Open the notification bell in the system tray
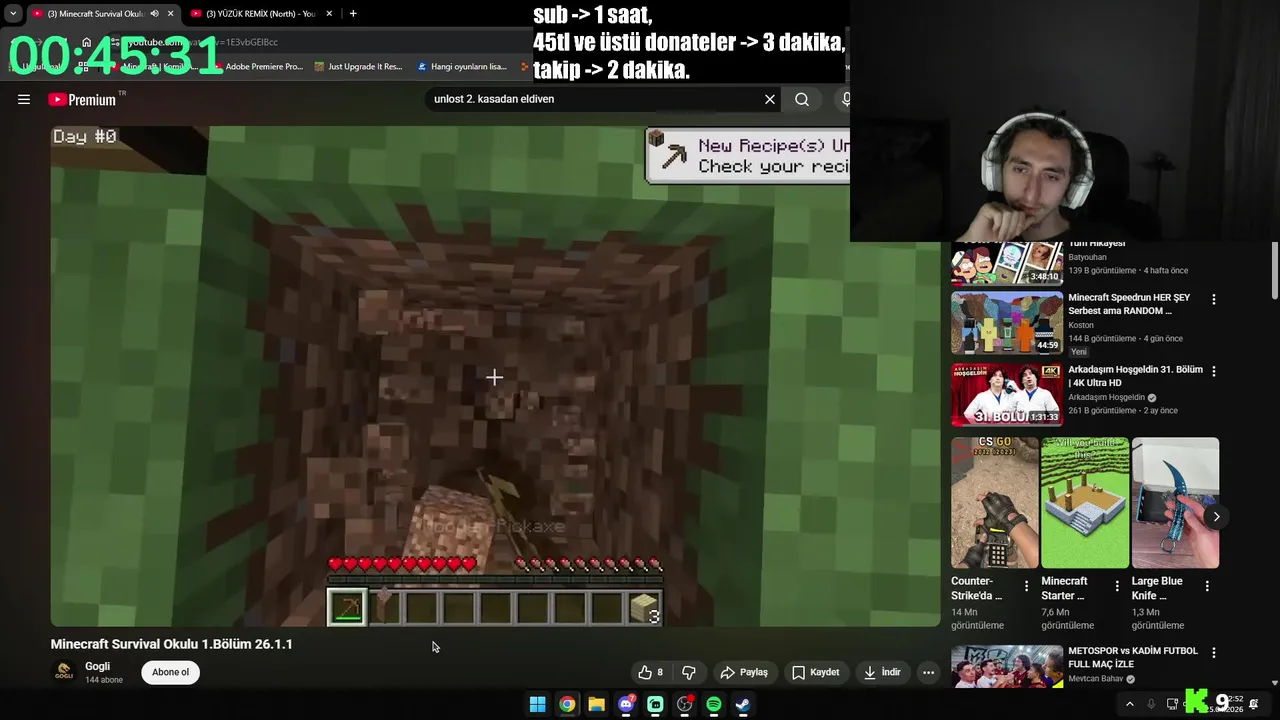1280x720 pixels. (1254, 704)
